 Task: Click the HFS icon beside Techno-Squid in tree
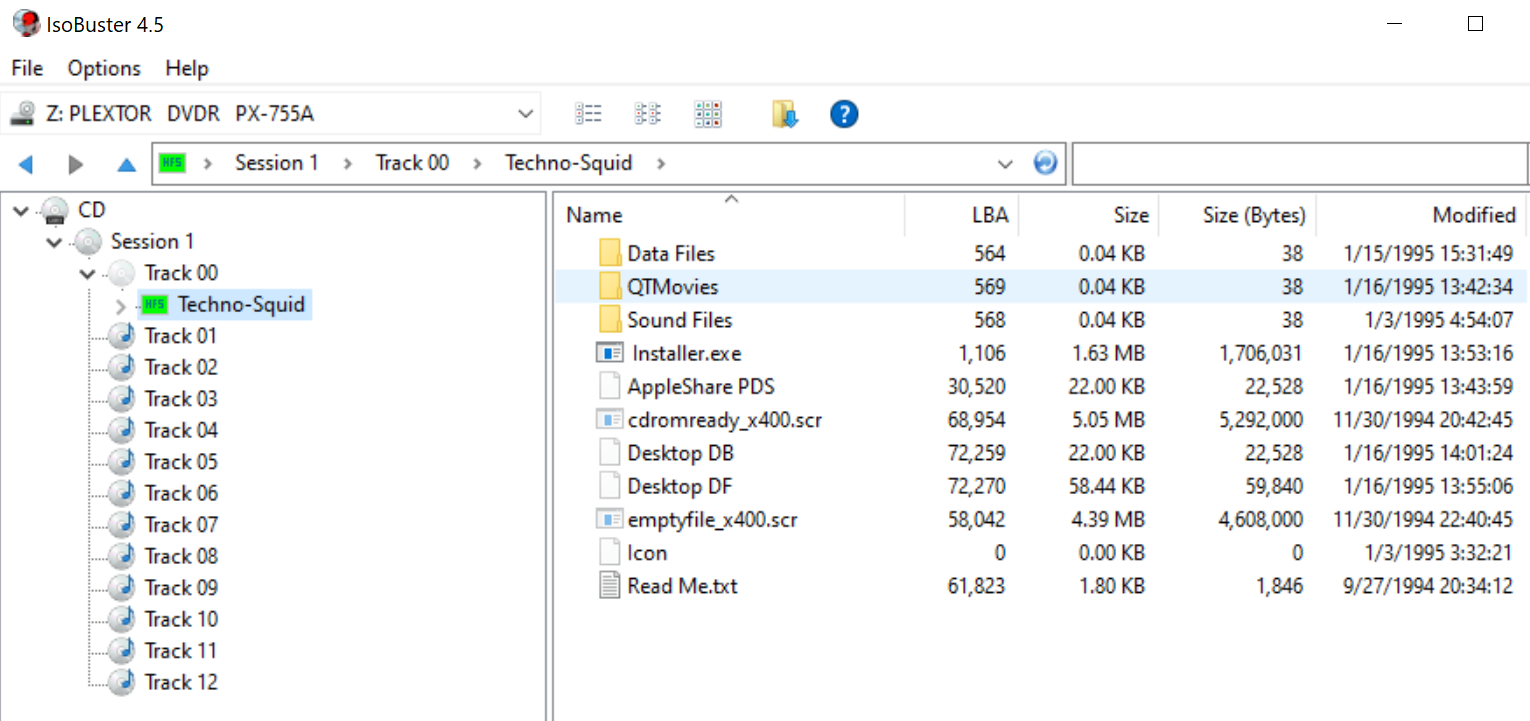(155, 304)
